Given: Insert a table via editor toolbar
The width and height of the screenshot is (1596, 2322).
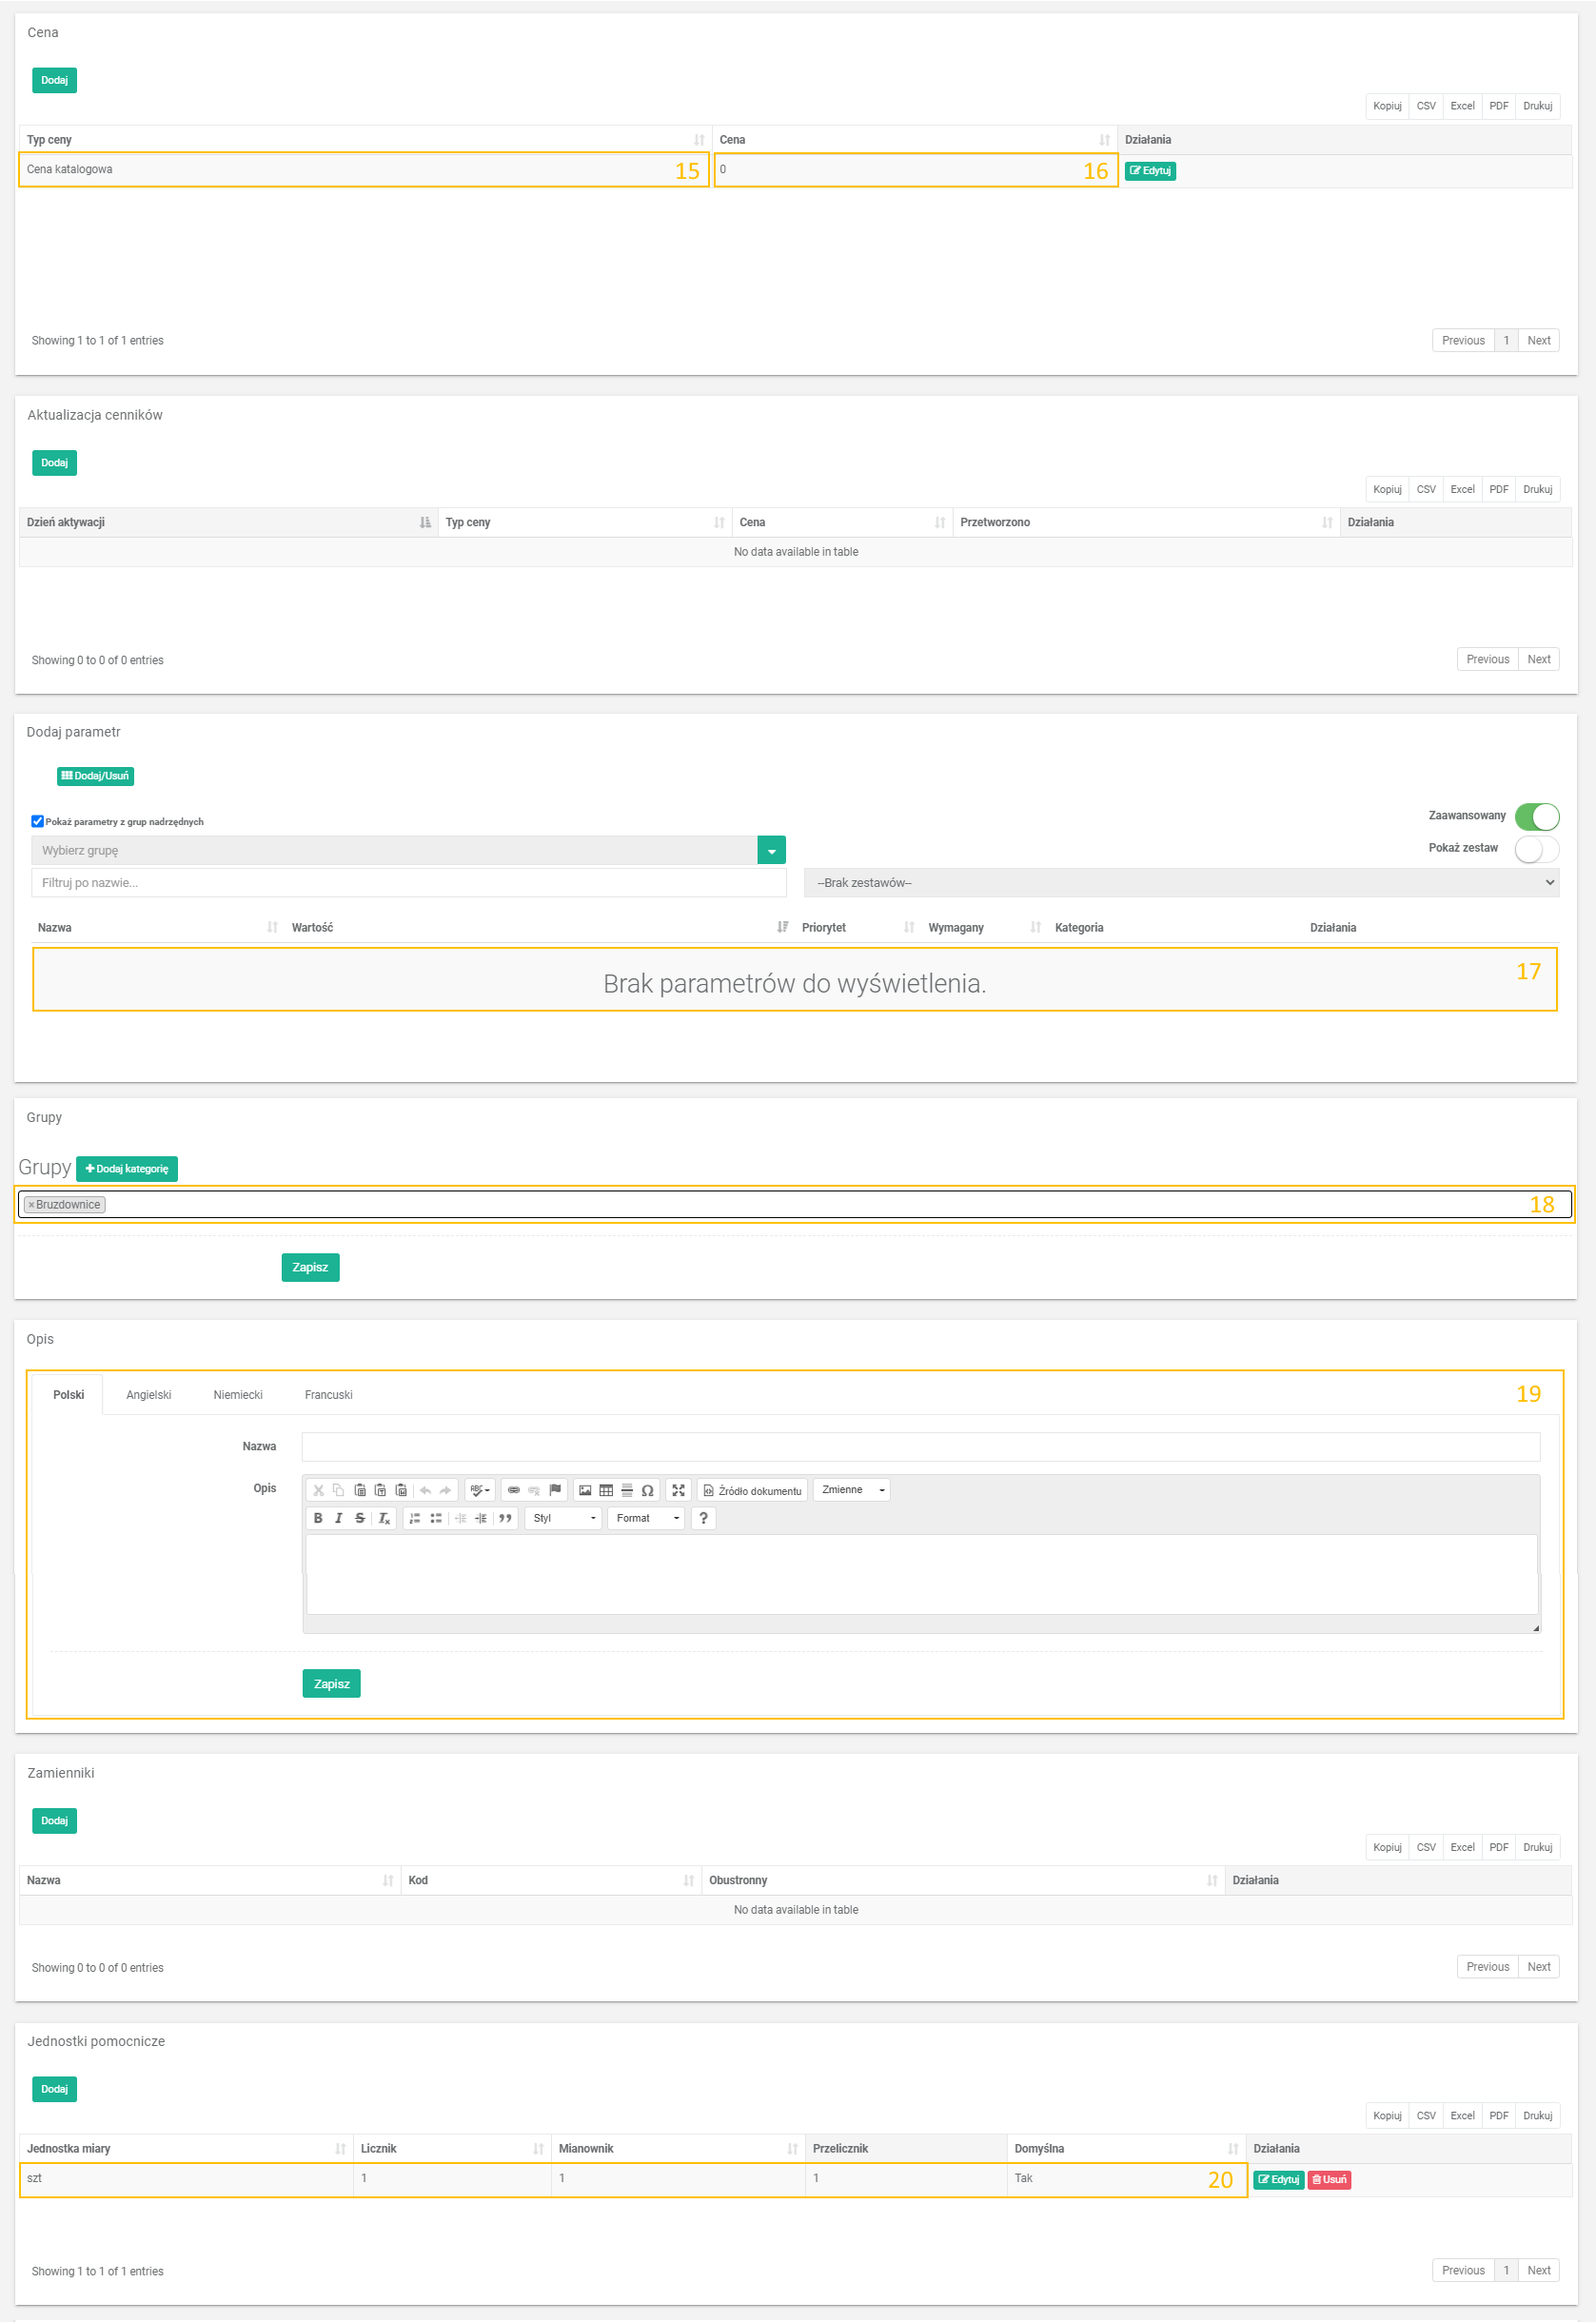Looking at the screenshot, I should coord(606,1490).
